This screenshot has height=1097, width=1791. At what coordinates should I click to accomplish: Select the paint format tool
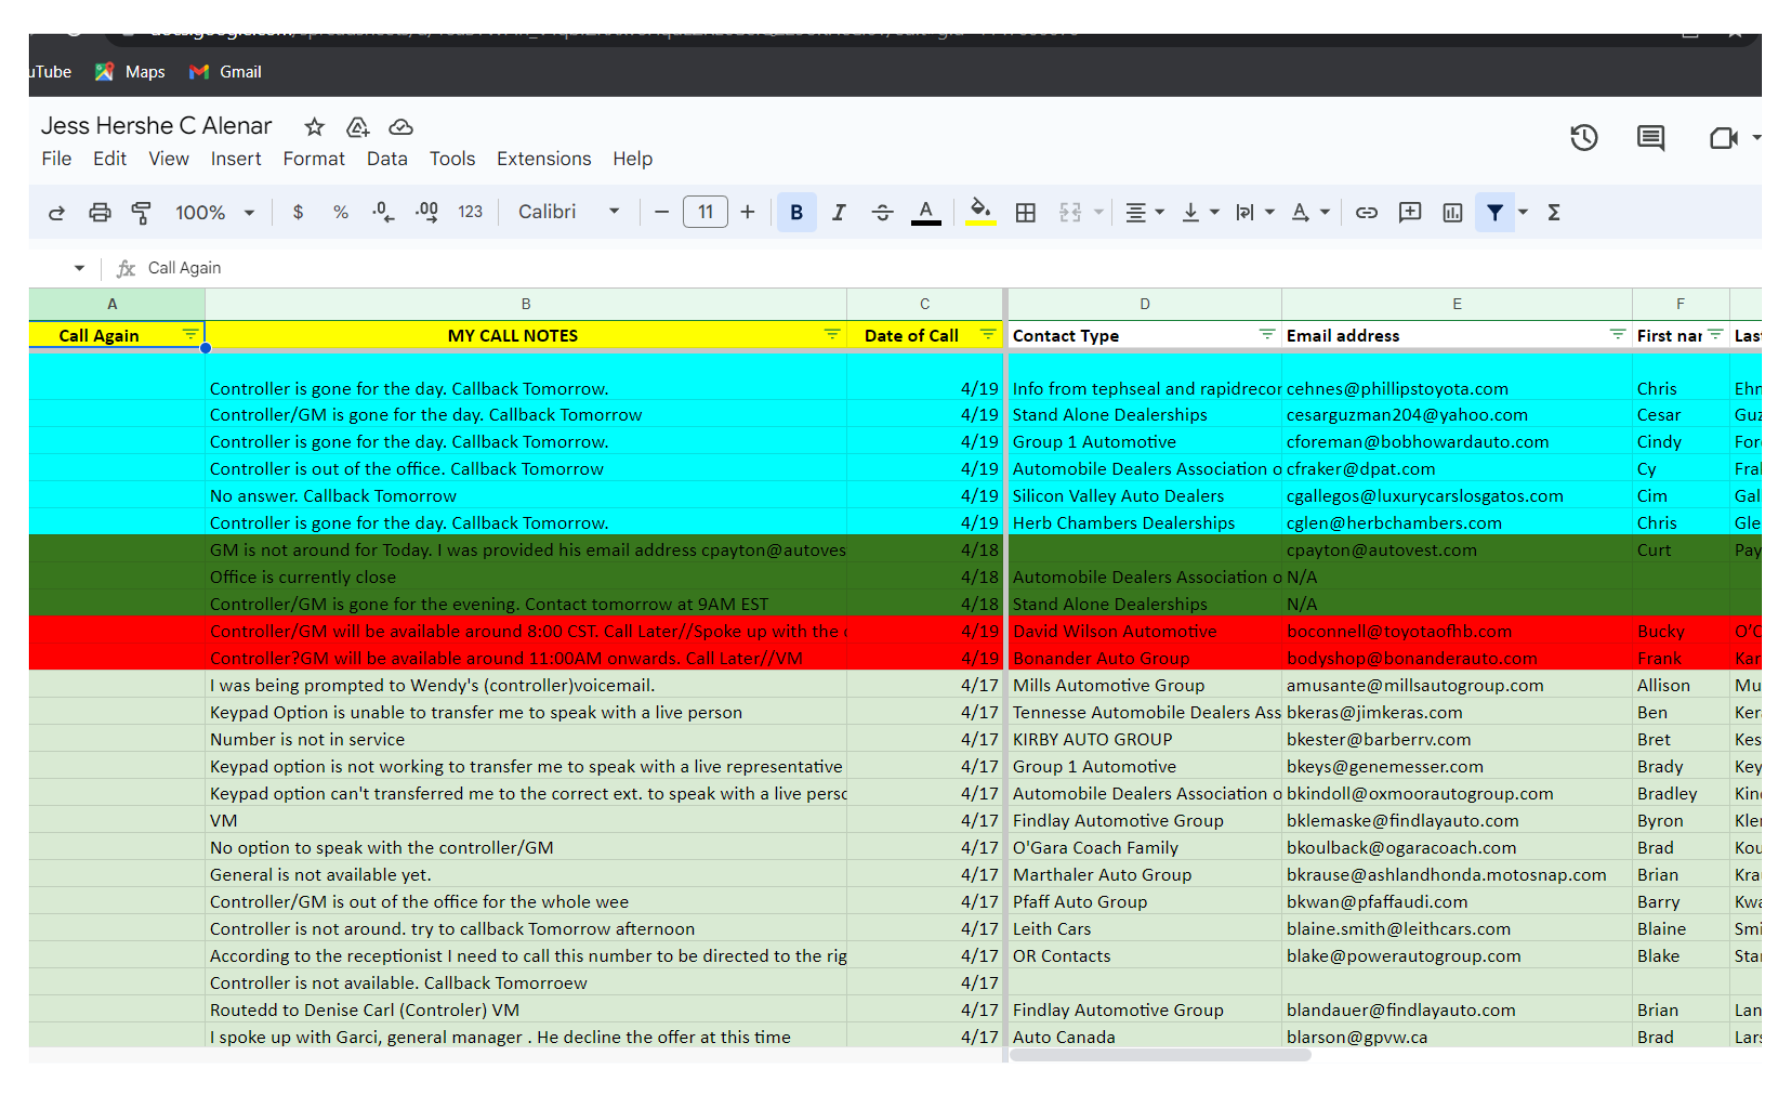(x=141, y=212)
